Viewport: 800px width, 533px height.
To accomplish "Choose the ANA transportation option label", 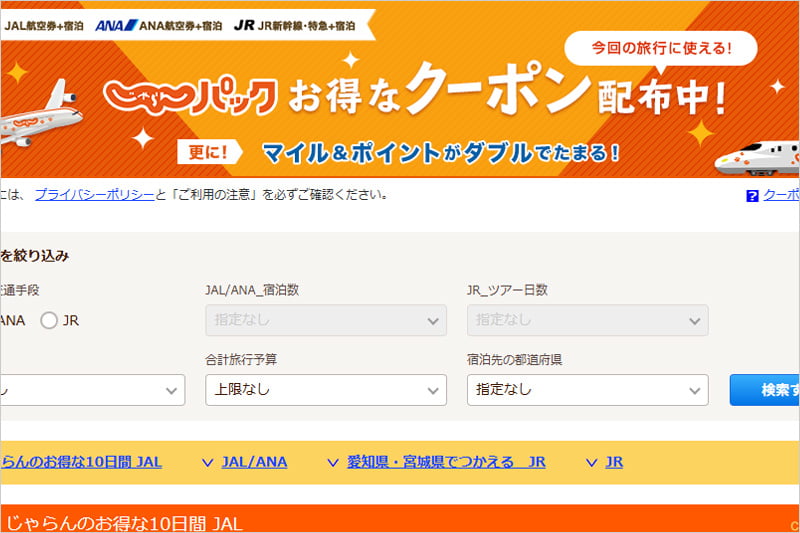I will 14,321.
